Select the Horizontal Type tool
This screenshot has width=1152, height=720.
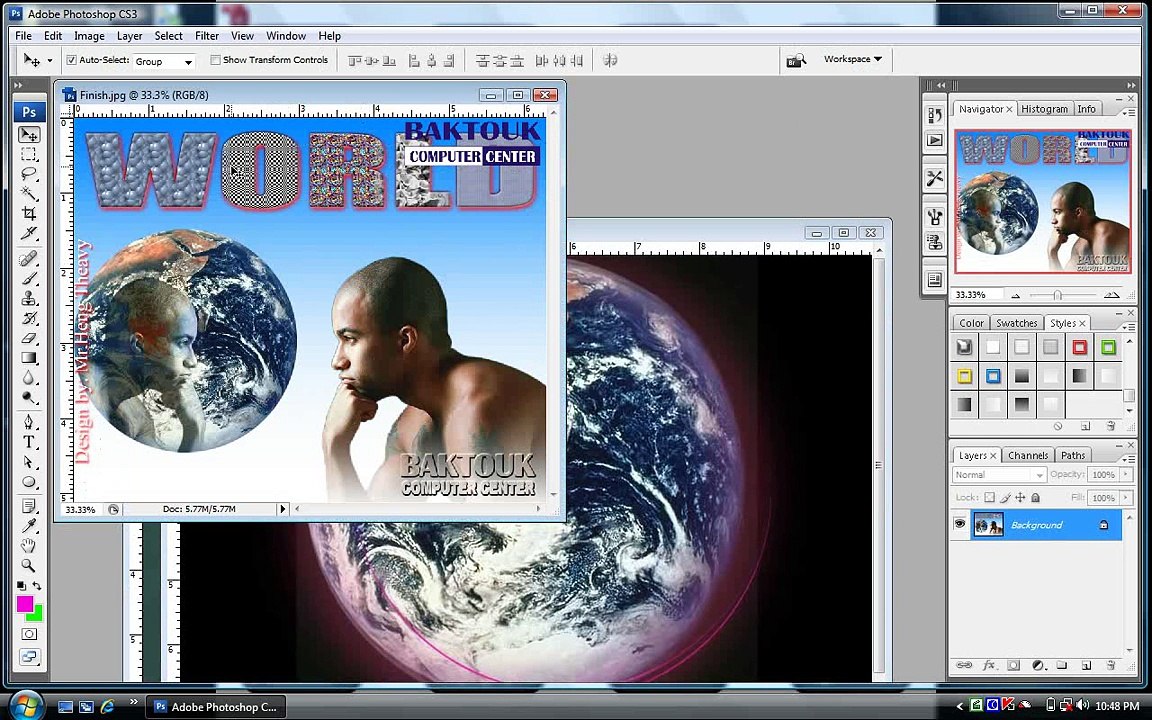[29, 442]
